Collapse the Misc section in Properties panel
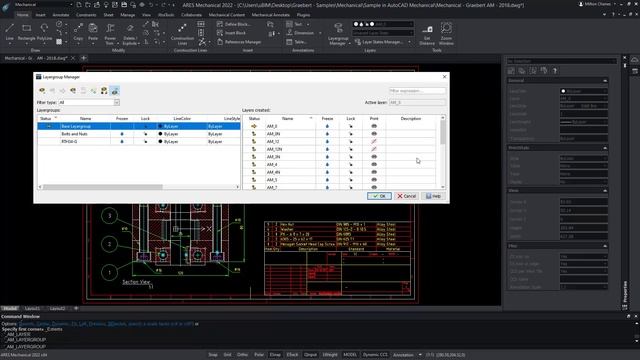Viewport: 640px width, 360px height. [605, 246]
